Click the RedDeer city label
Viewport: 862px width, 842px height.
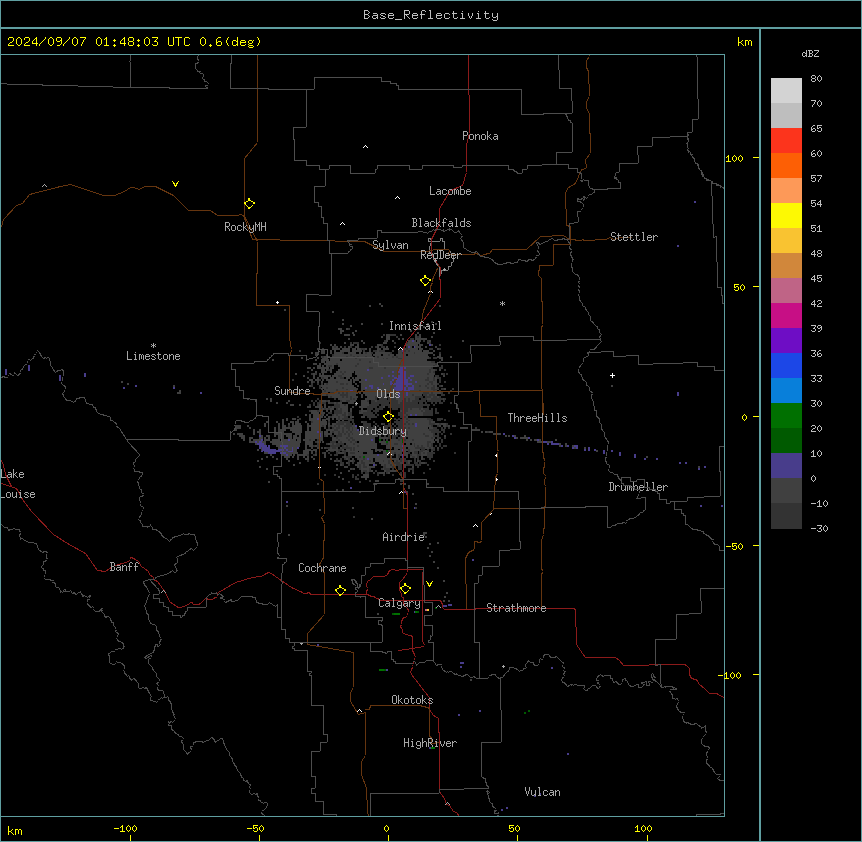440,255
